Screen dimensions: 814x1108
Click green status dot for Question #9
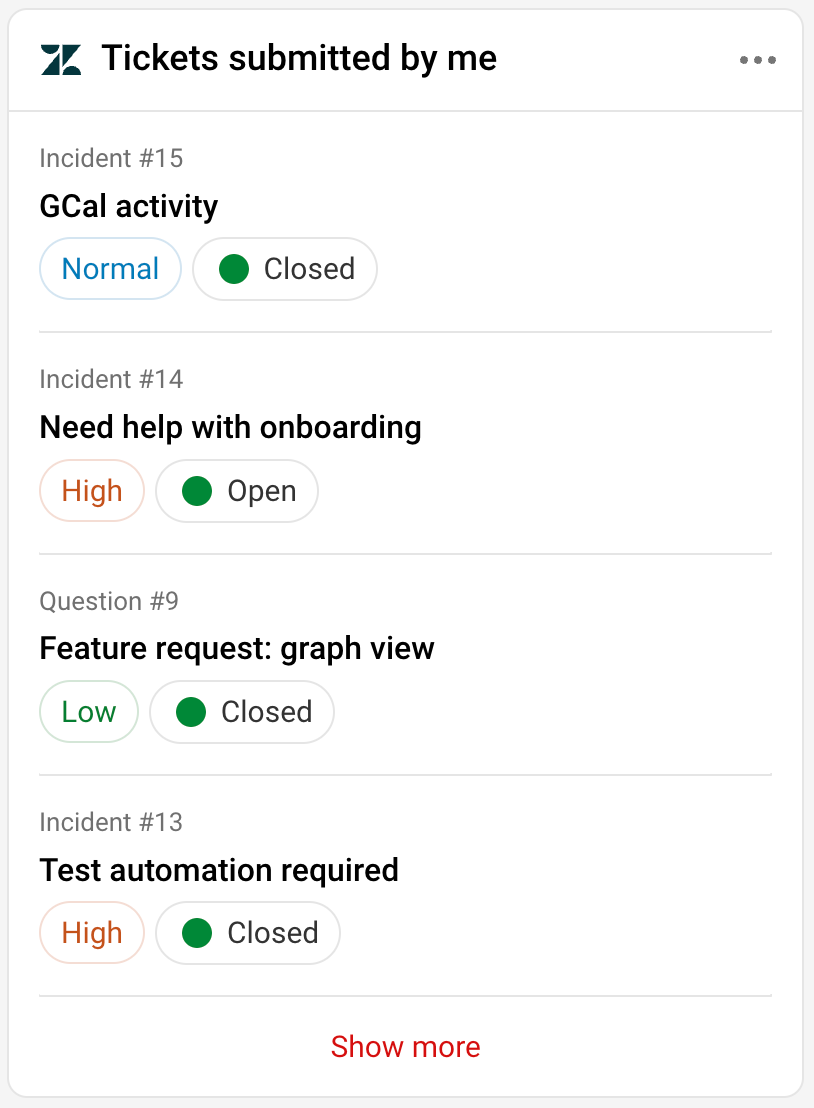[x=191, y=712]
